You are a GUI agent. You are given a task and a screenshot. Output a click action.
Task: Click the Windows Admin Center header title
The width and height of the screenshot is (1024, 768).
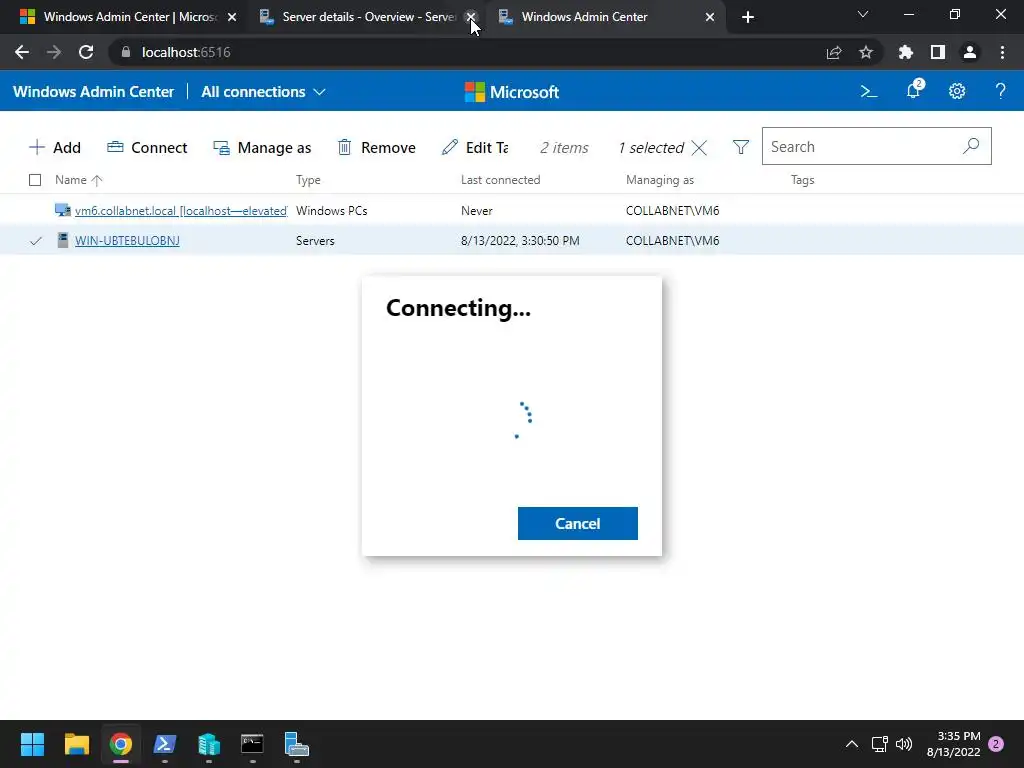tap(93, 92)
